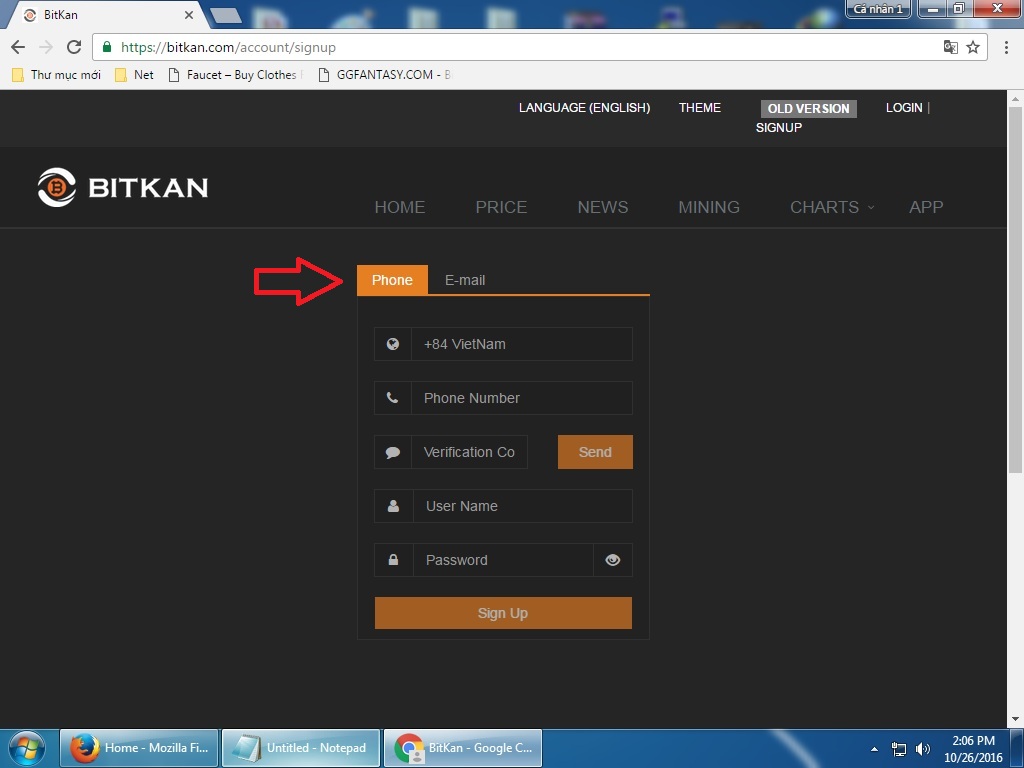
Task: Click the Send verification code button
Action: pyautogui.click(x=595, y=452)
